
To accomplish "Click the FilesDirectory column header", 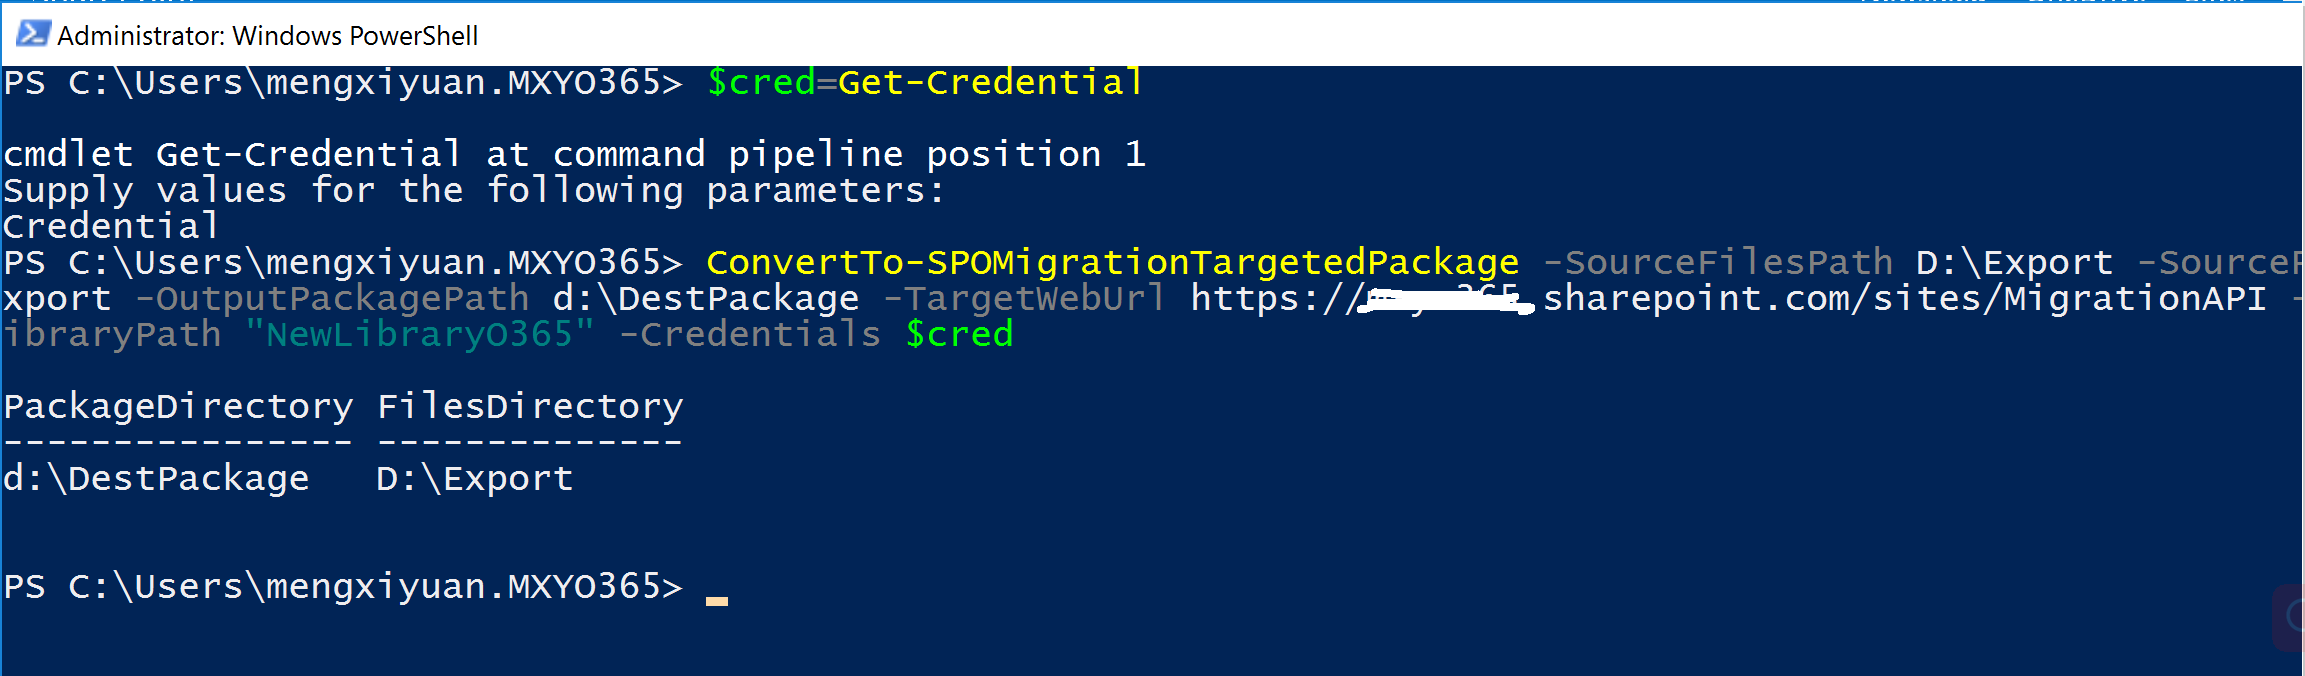I will coord(530,407).
